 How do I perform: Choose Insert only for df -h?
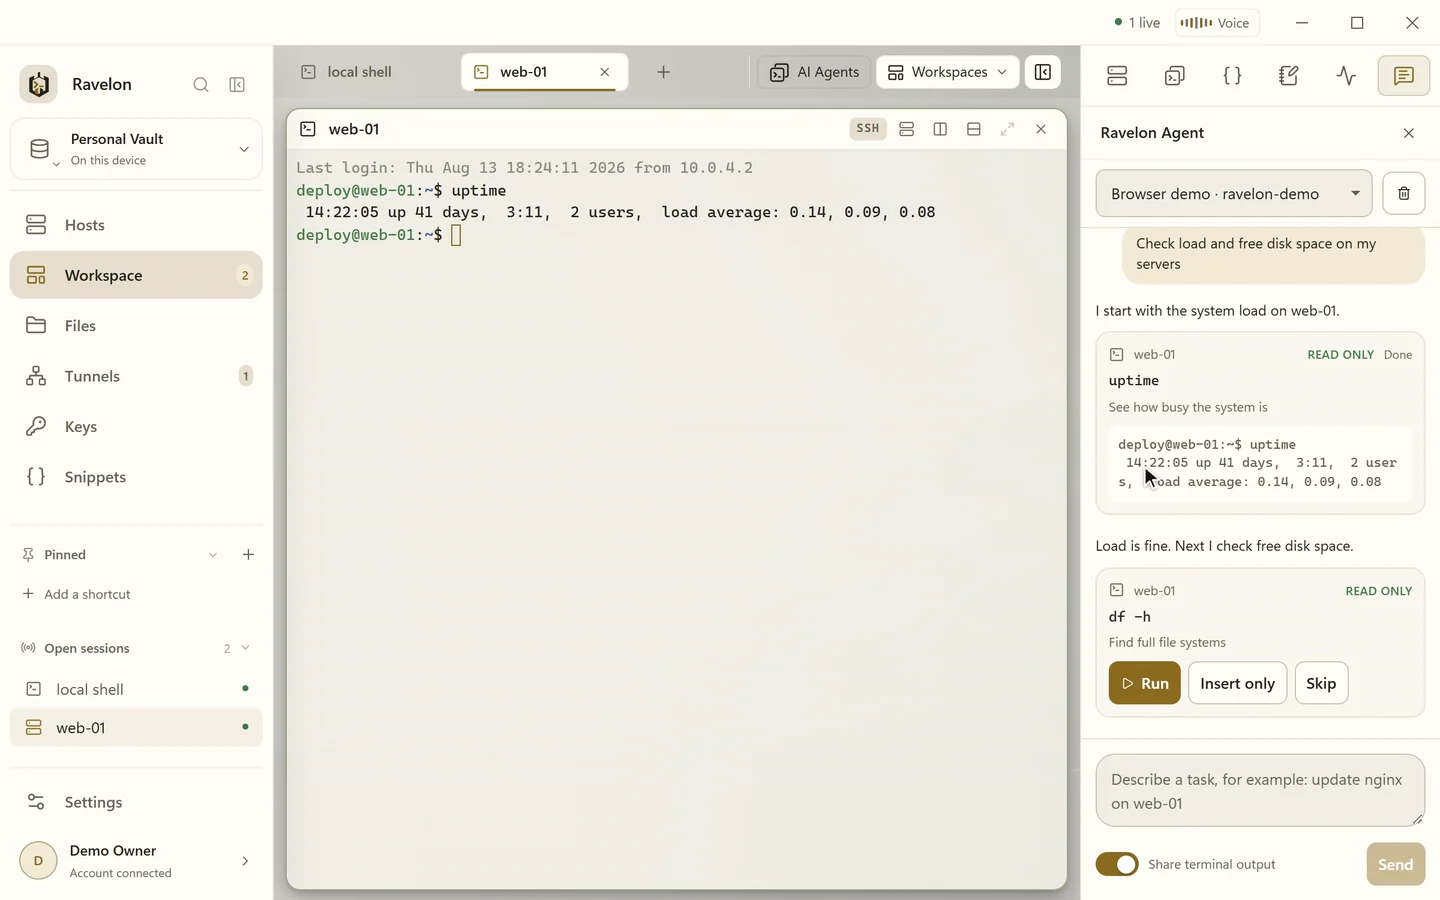(1237, 683)
